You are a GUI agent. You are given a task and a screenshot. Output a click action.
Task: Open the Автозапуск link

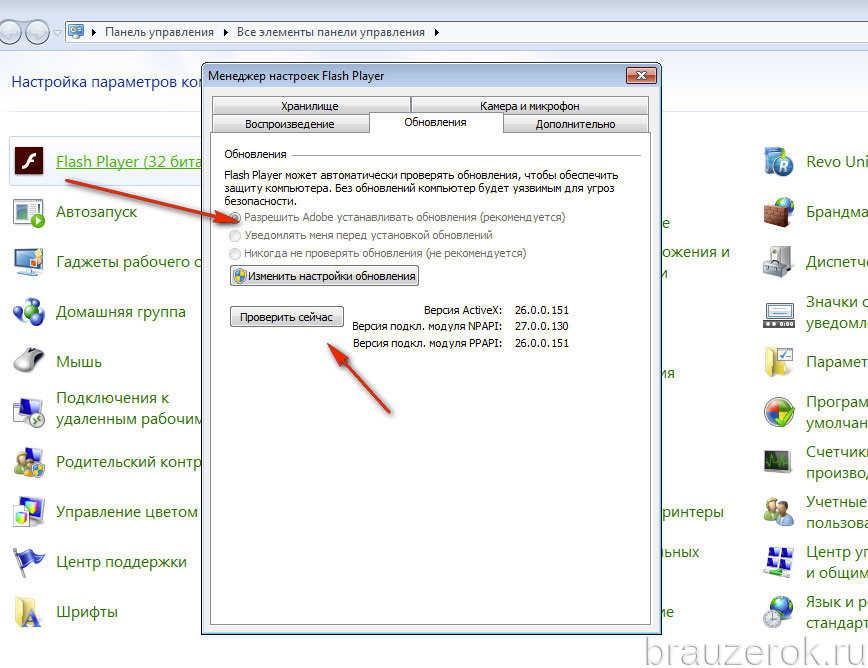pos(97,212)
